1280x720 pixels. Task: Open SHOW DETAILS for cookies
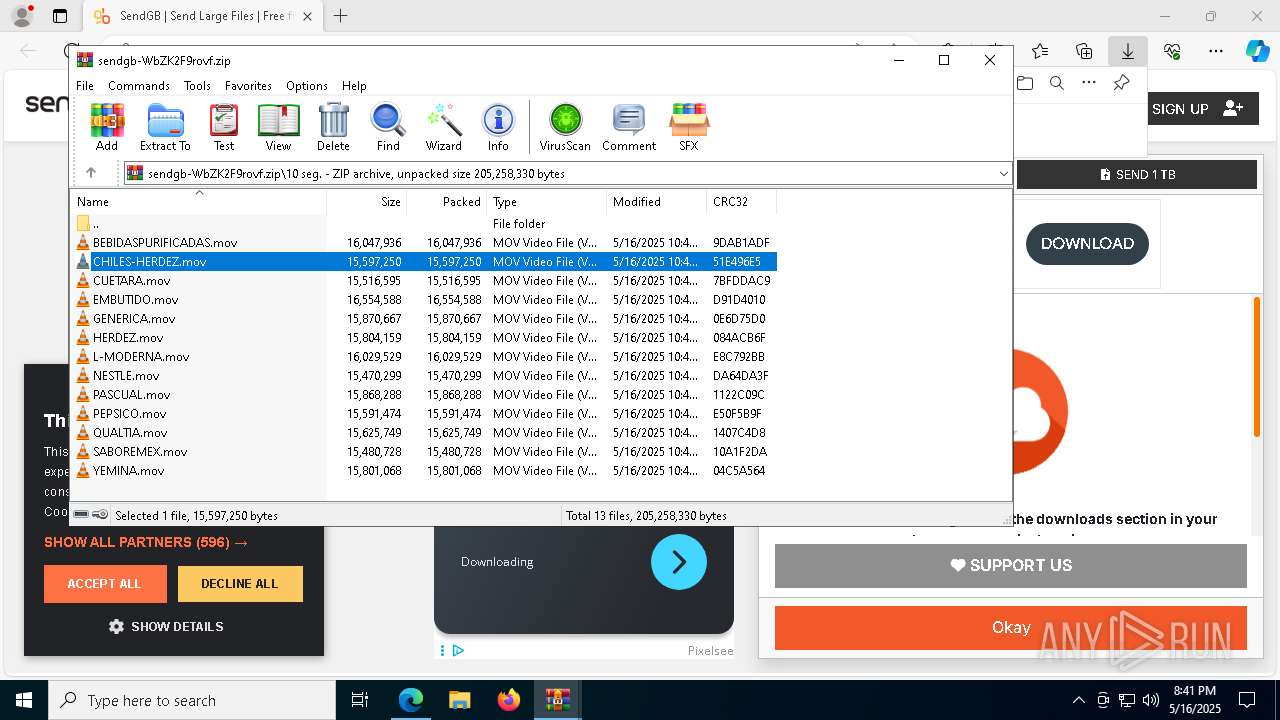pos(166,627)
